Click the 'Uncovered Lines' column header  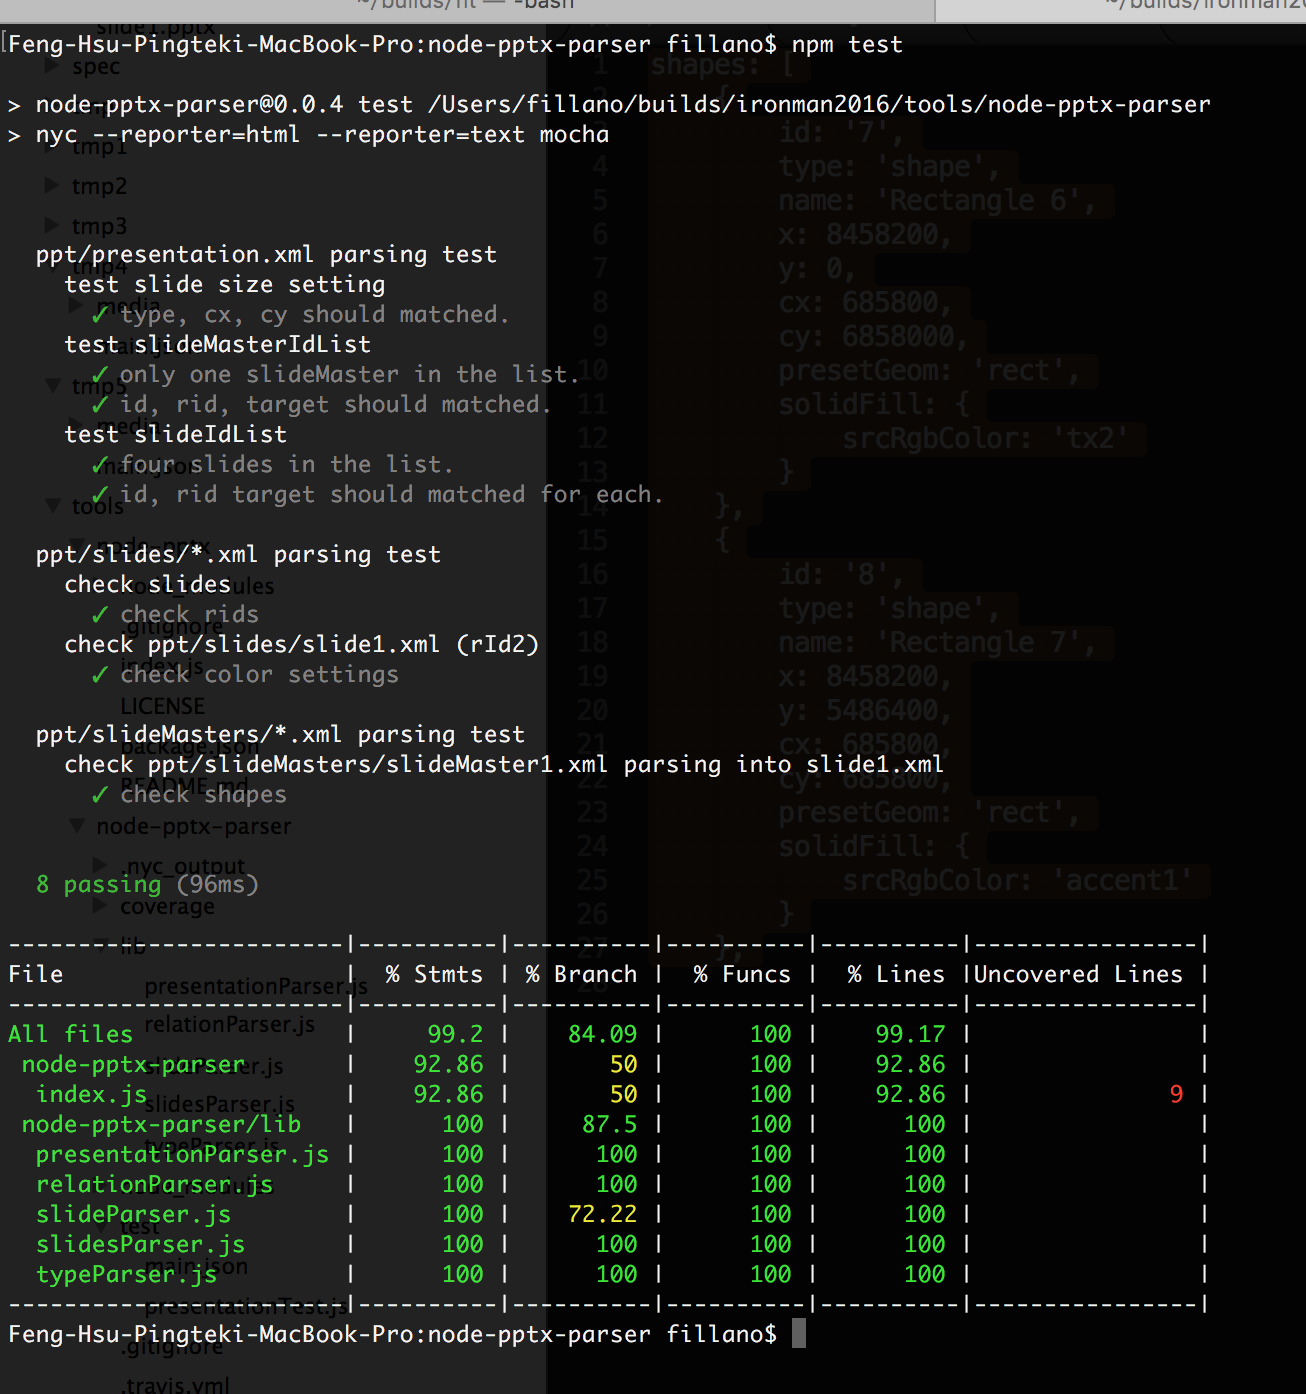(x=1078, y=974)
